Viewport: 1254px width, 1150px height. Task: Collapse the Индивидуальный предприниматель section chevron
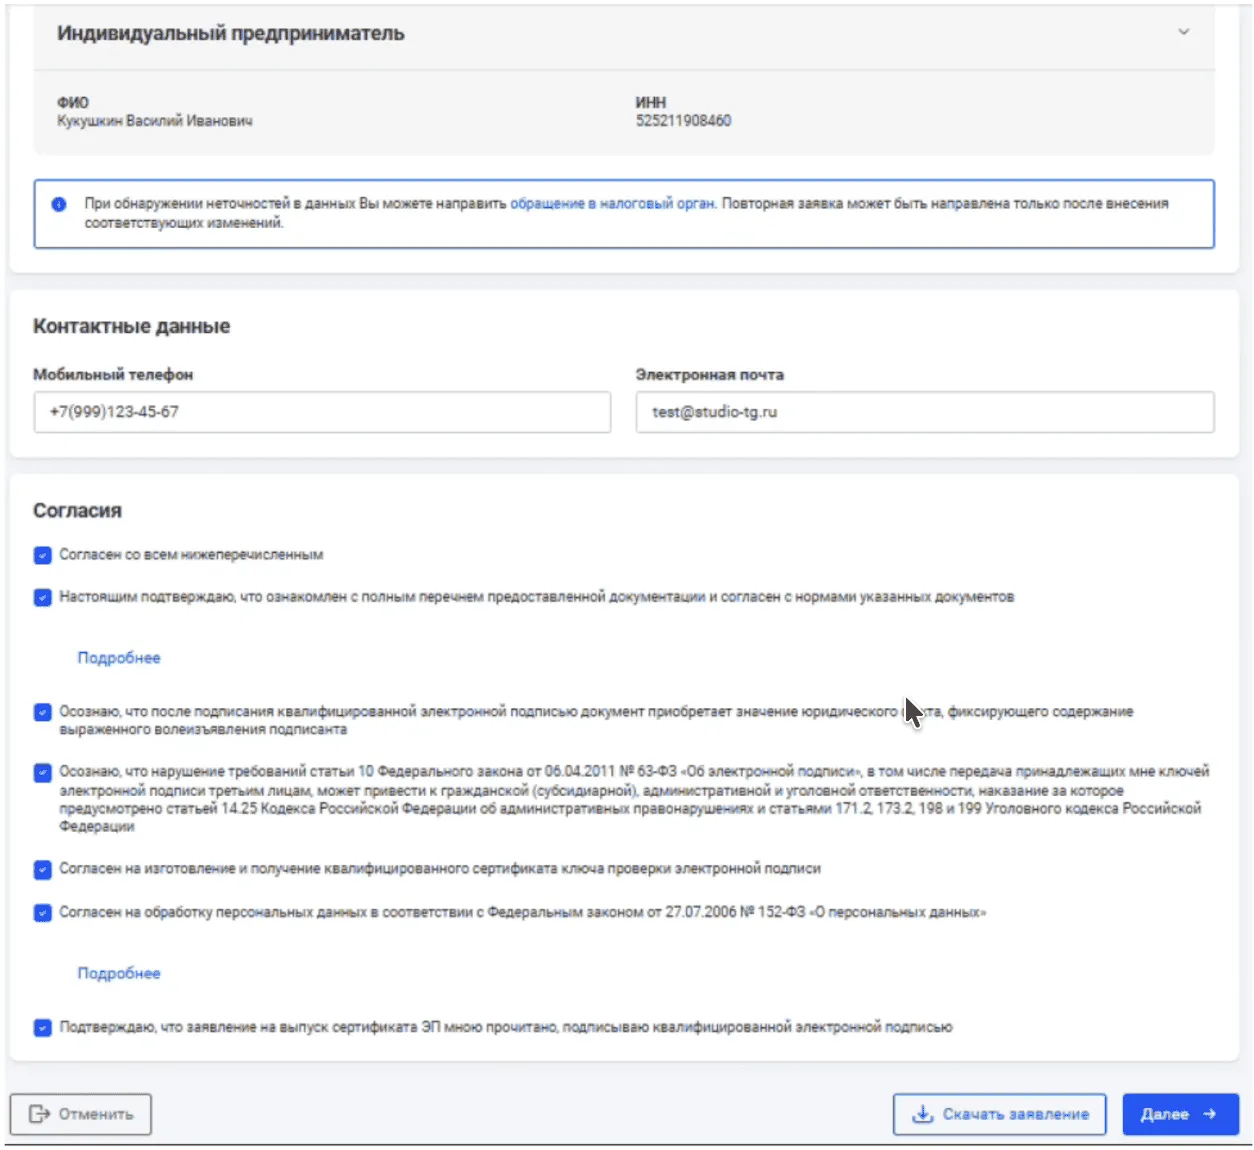(1183, 32)
